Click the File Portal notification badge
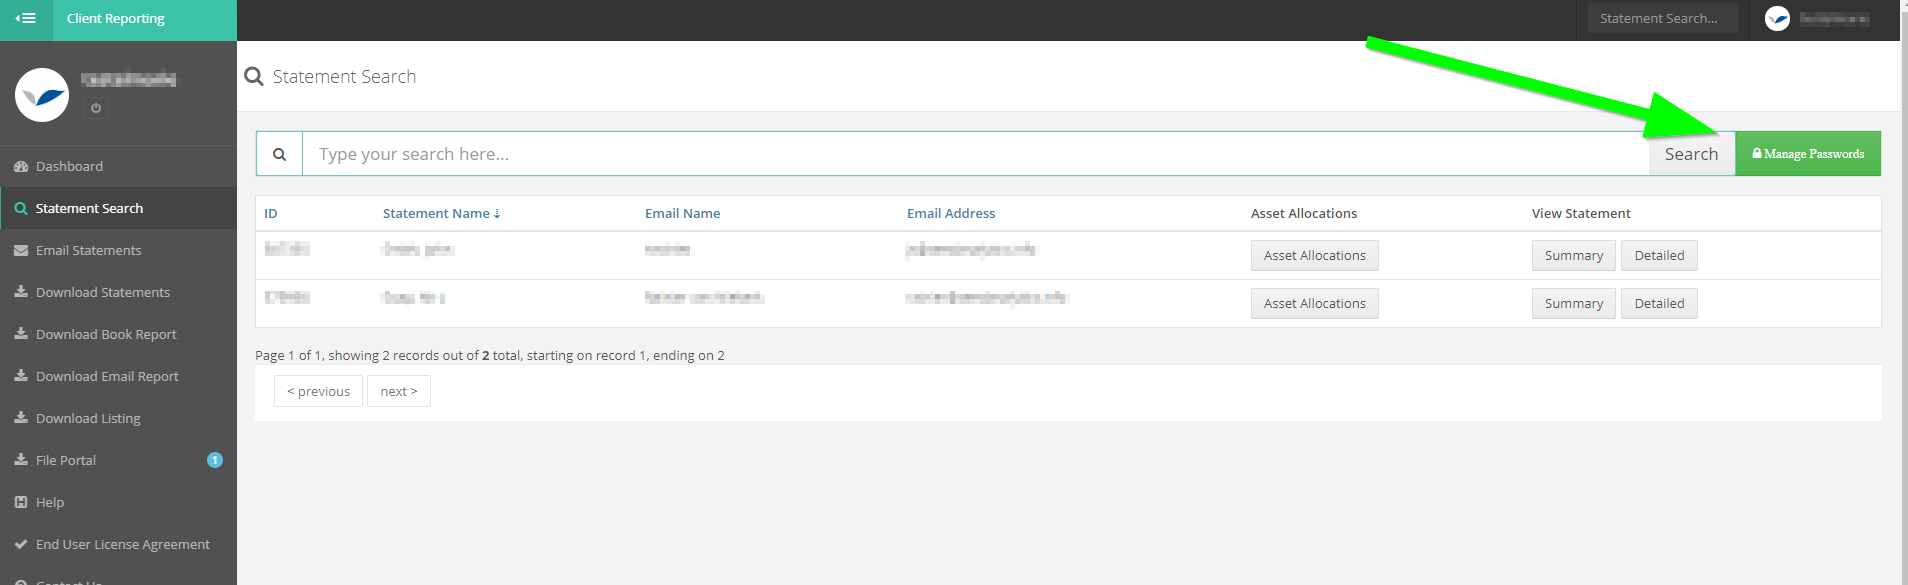Viewport: 1908px width, 585px height. (x=215, y=460)
